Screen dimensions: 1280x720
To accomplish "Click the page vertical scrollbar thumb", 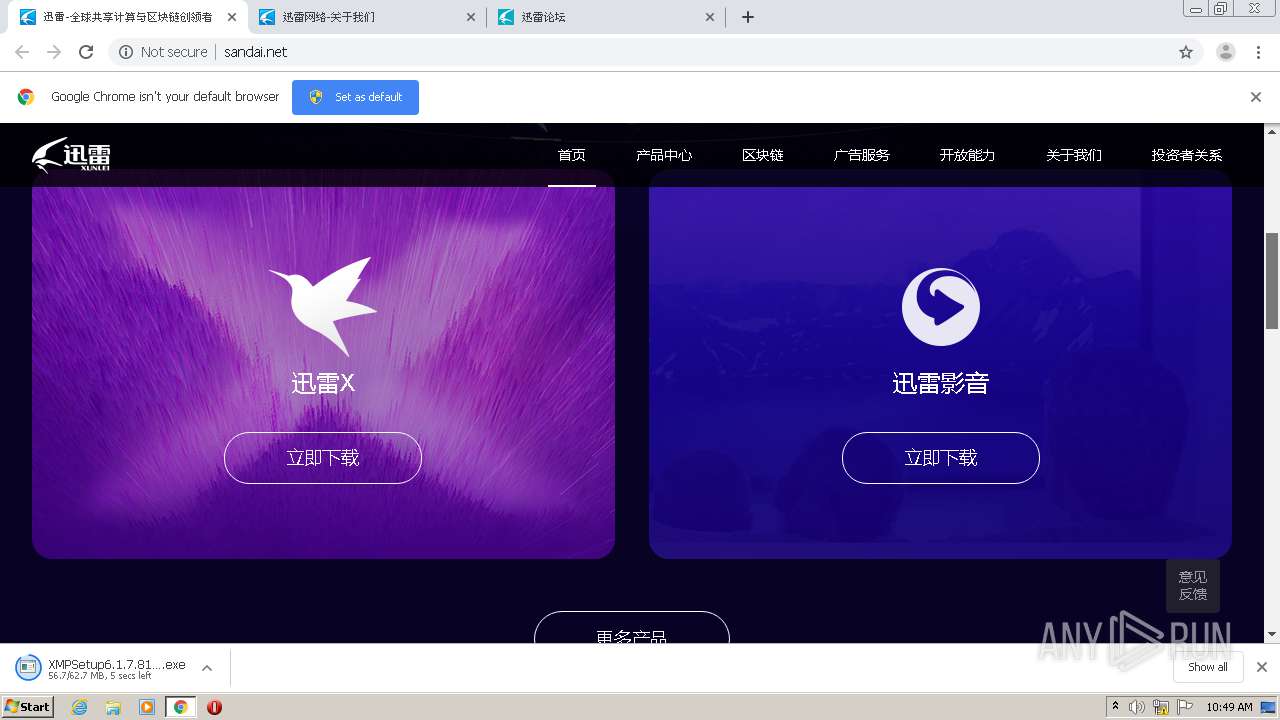I will (x=1272, y=280).
